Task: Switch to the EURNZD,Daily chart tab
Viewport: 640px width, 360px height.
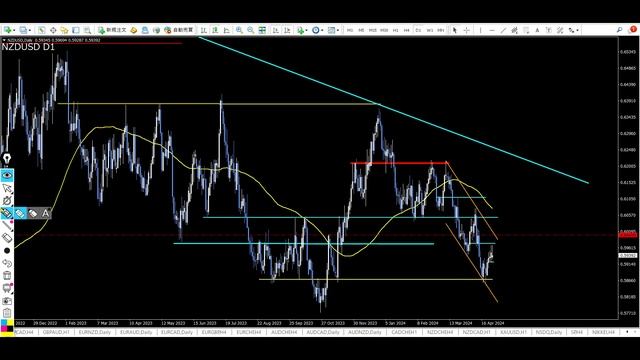Action: (94, 332)
